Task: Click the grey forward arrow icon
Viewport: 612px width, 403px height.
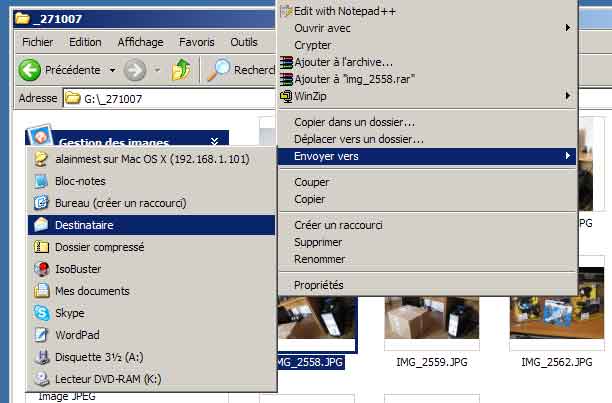Action: (135, 70)
